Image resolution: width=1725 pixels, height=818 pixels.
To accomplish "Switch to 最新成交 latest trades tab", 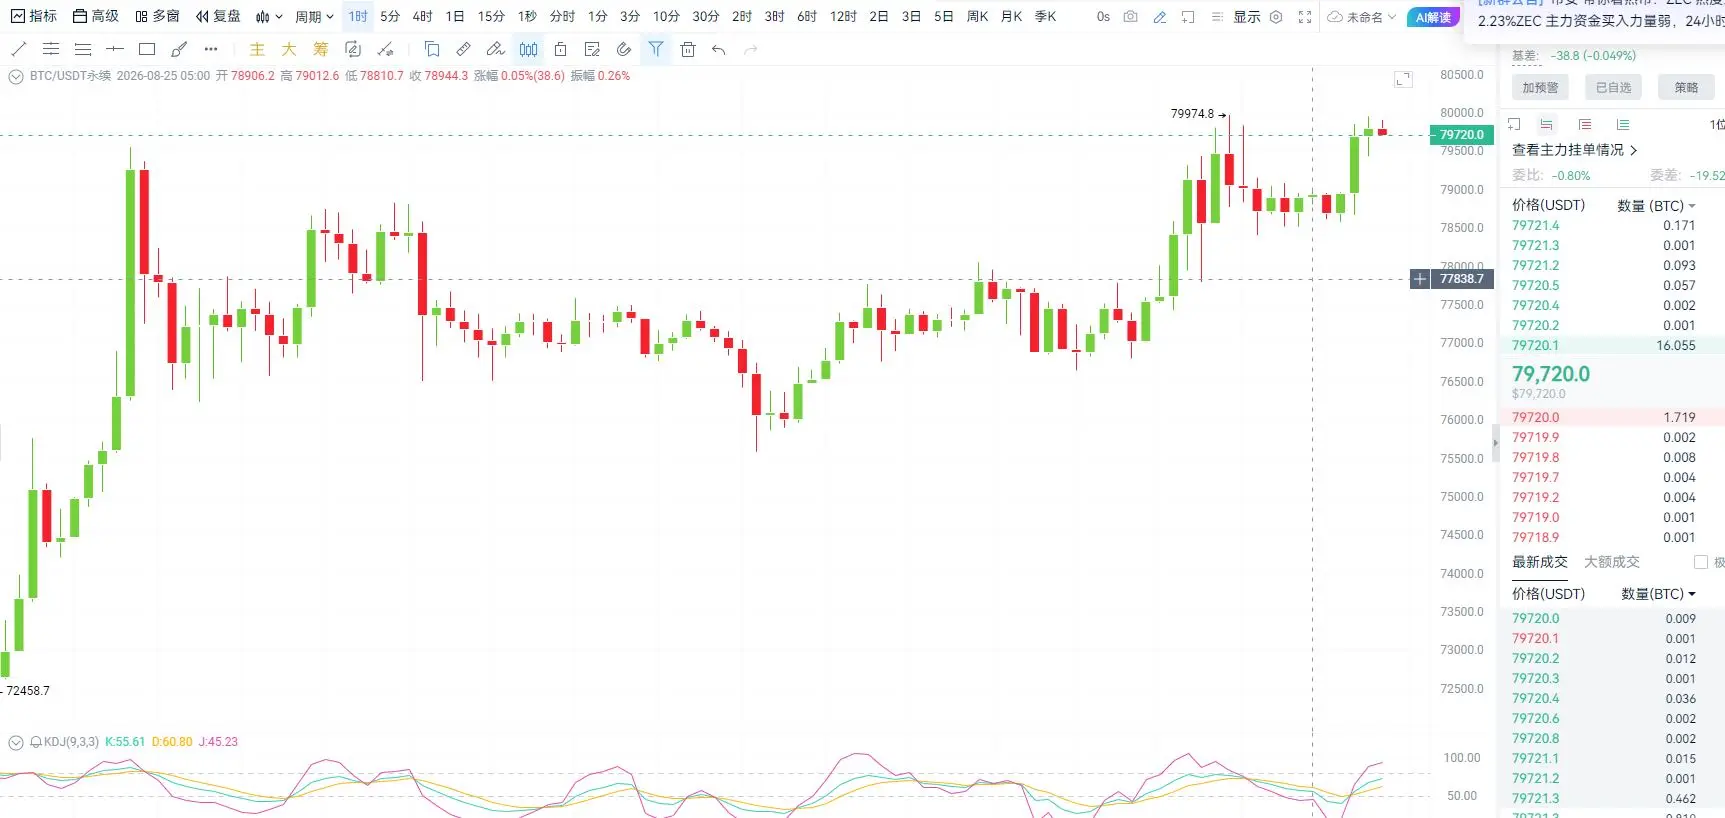I will [x=1540, y=562].
